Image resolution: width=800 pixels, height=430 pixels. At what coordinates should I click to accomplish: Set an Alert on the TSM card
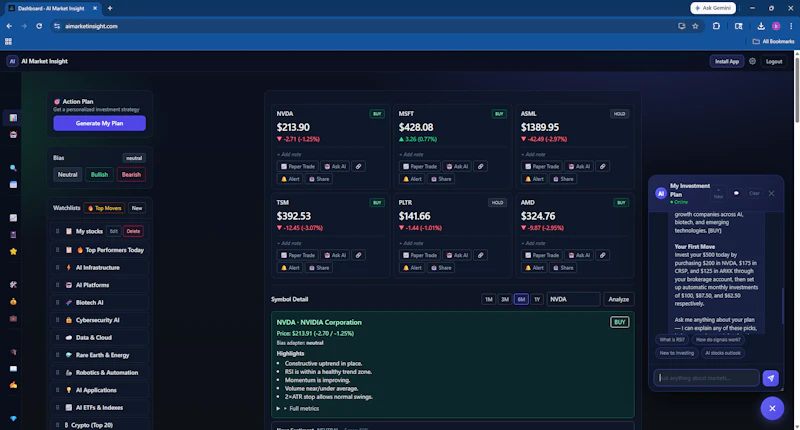(x=290, y=268)
